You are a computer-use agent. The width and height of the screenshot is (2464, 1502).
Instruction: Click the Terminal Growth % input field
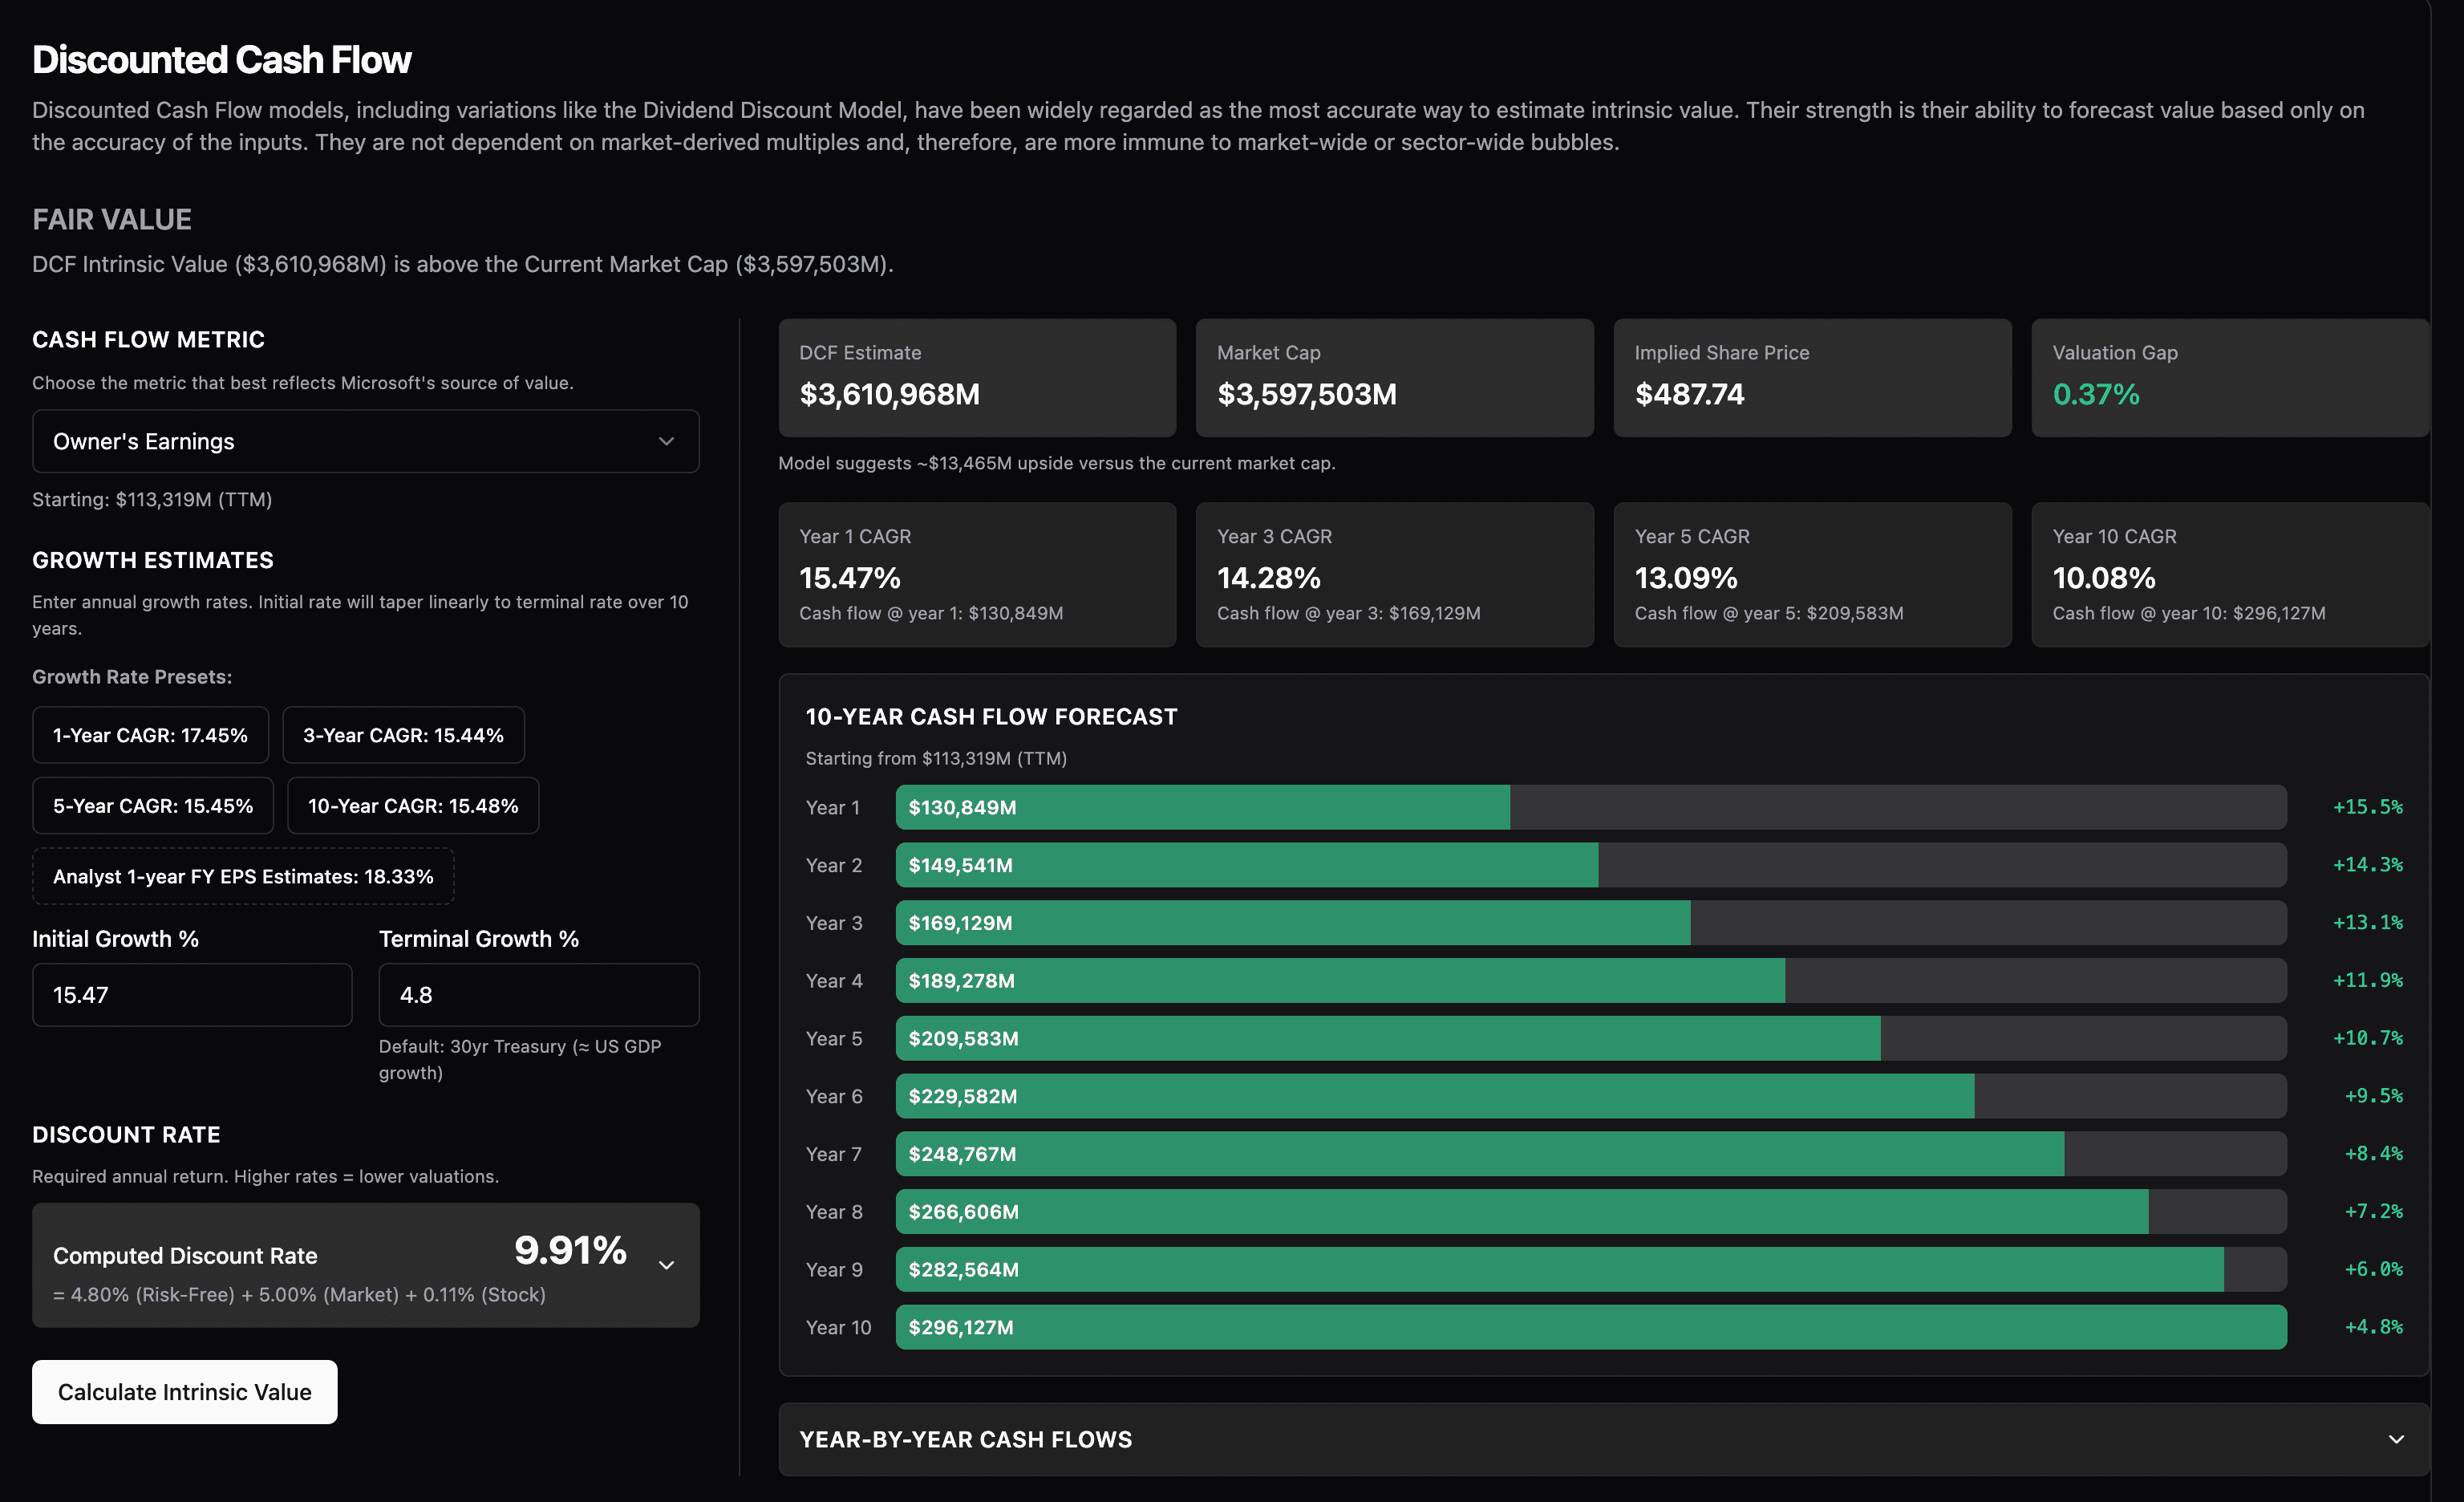point(538,995)
